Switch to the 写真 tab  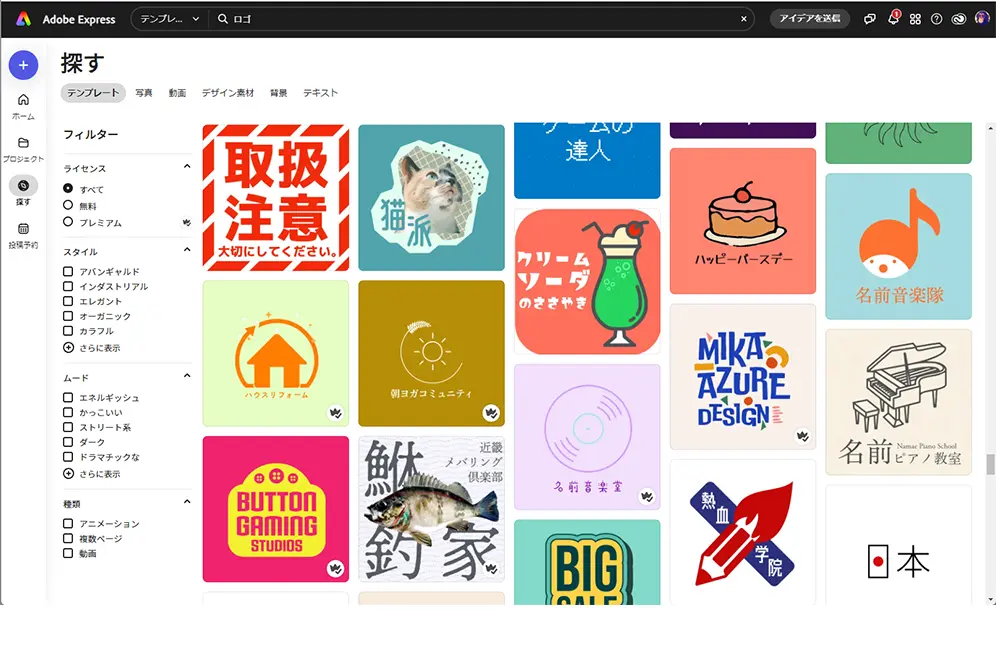(144, 92)
